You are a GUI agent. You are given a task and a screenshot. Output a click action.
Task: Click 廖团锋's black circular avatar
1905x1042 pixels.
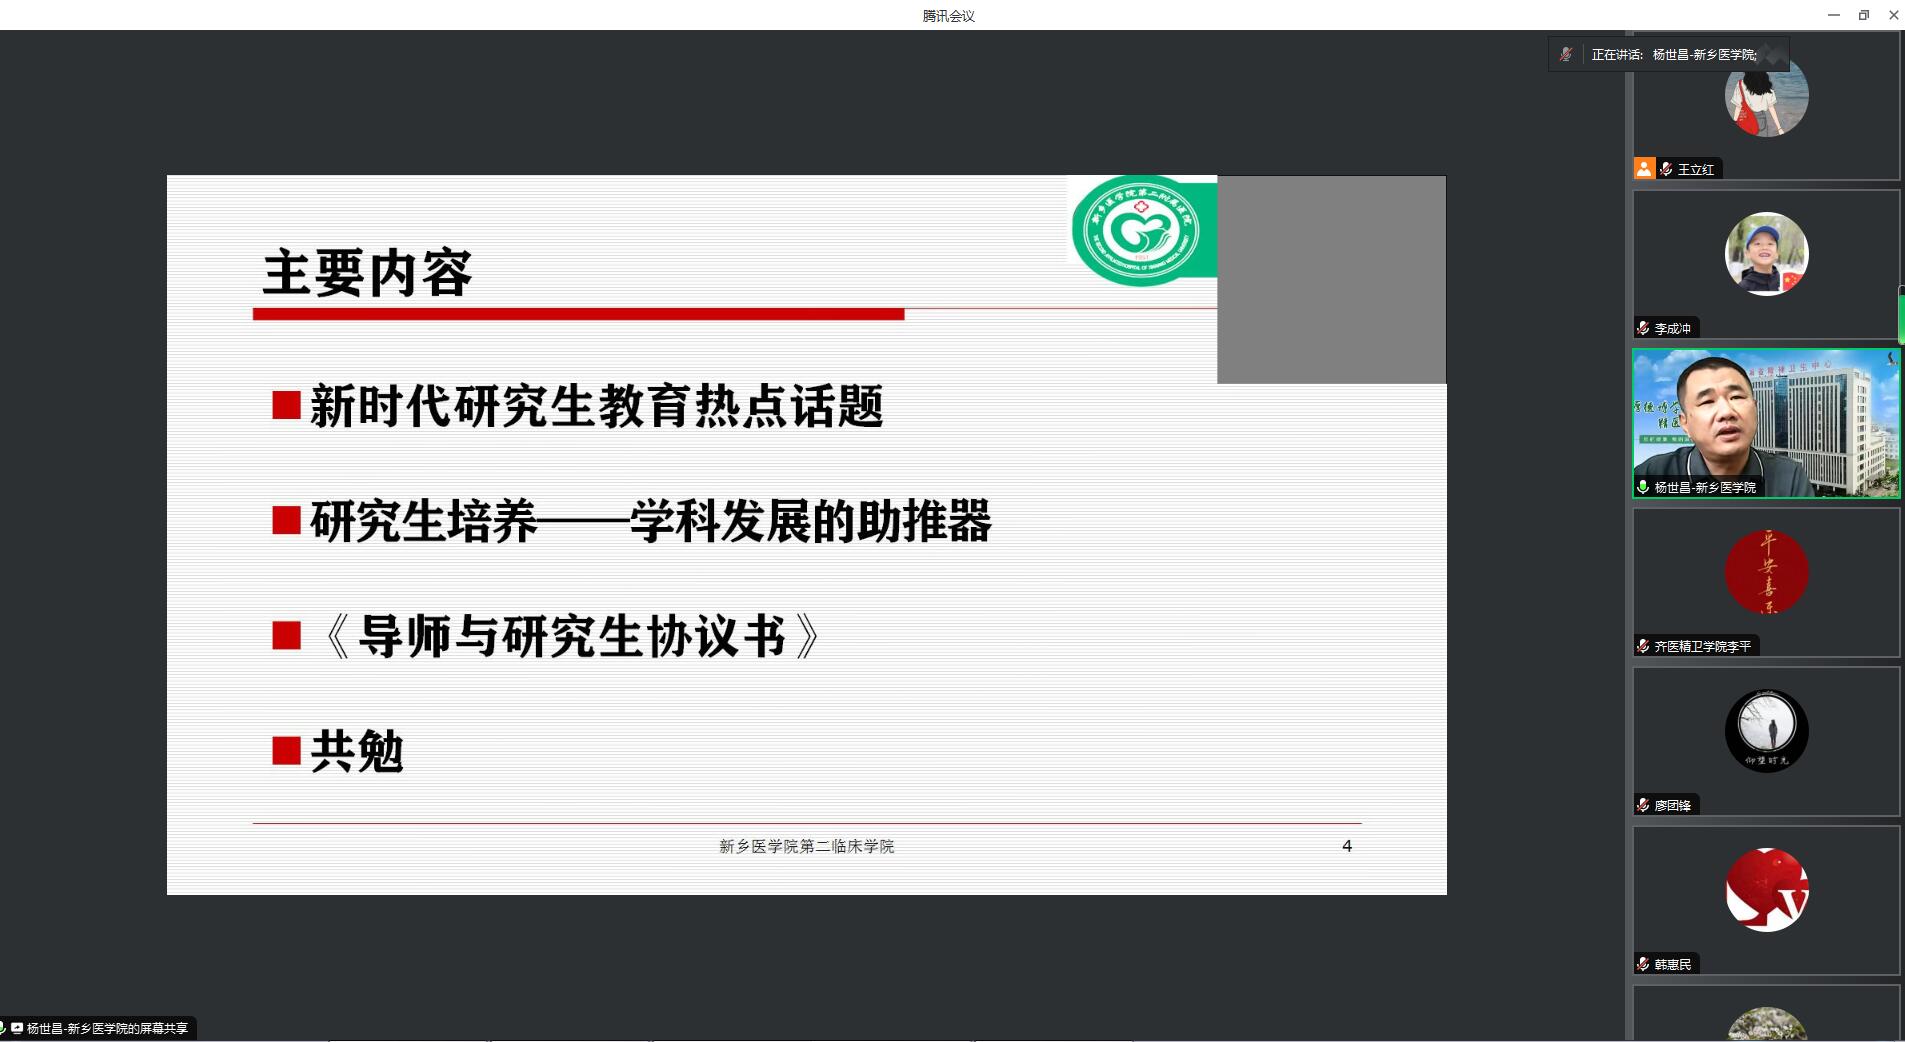1766,731
